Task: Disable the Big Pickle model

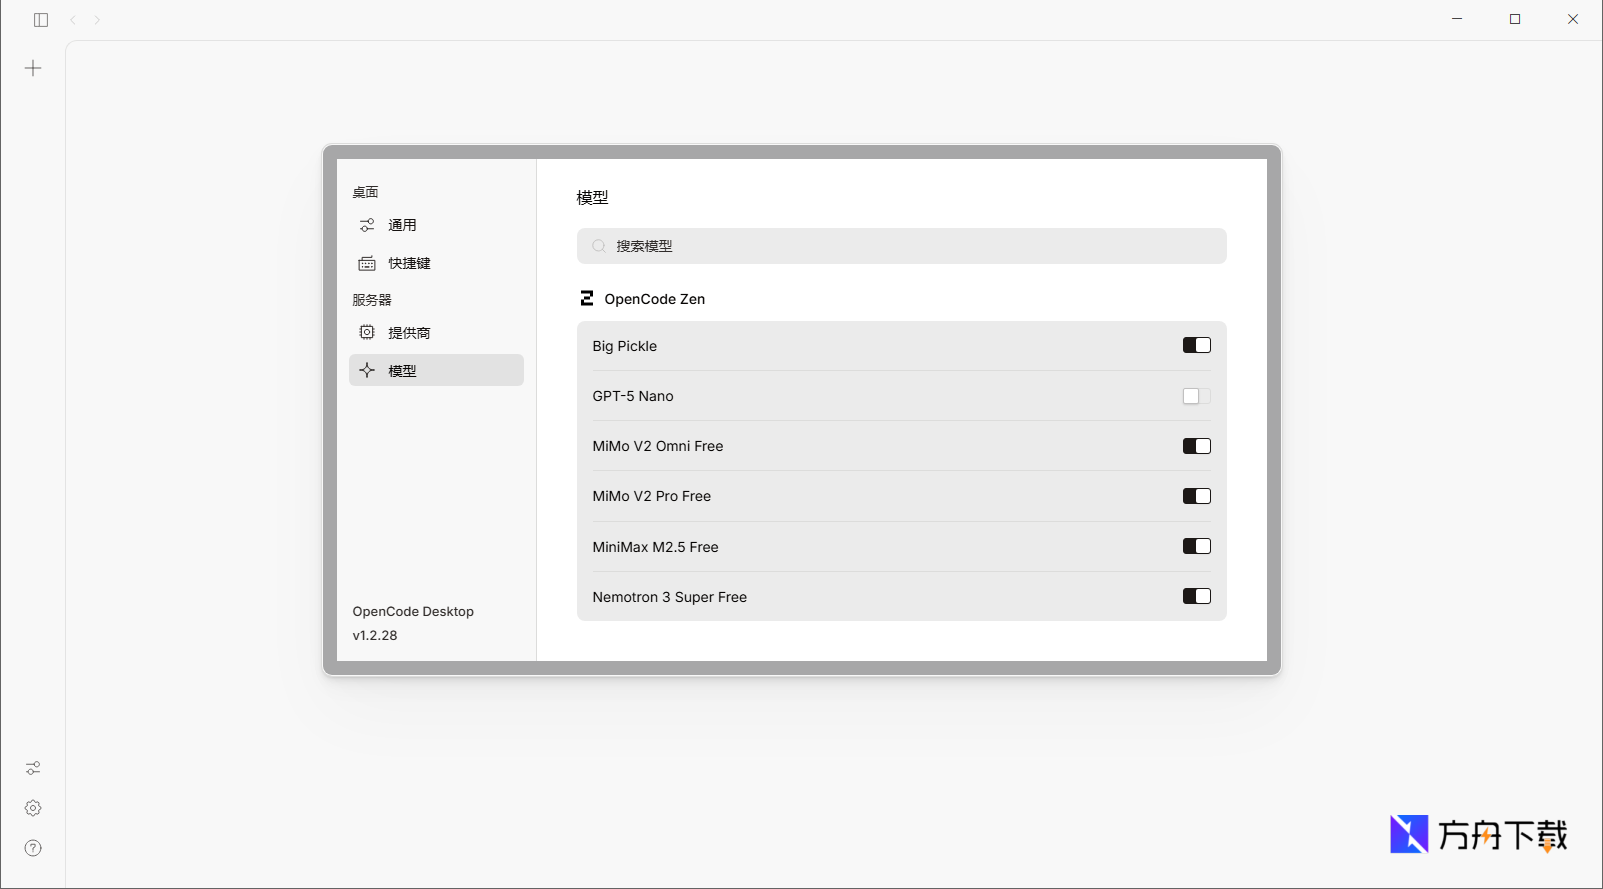Action: point(1197,345)
